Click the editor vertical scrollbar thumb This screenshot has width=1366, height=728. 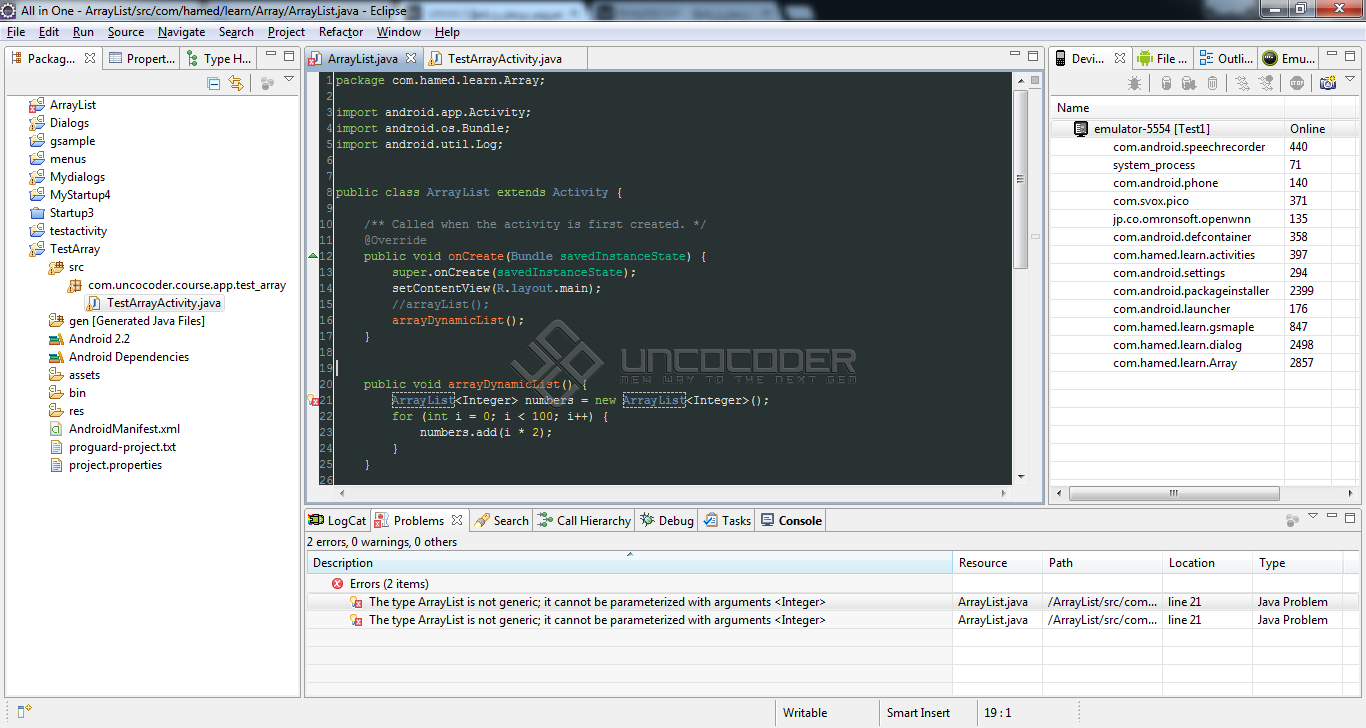pyautogui.click(x=1021, y=178)
